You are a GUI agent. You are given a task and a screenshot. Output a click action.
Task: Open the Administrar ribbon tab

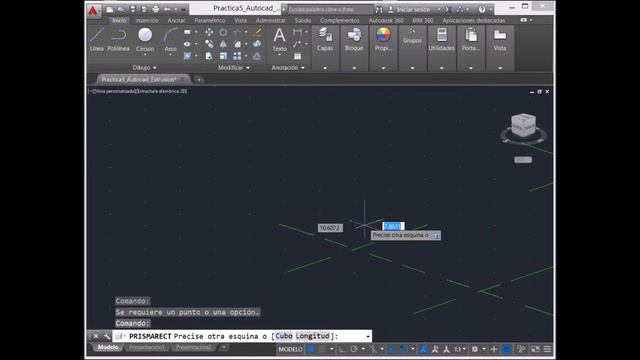click(x=271, y=20)
